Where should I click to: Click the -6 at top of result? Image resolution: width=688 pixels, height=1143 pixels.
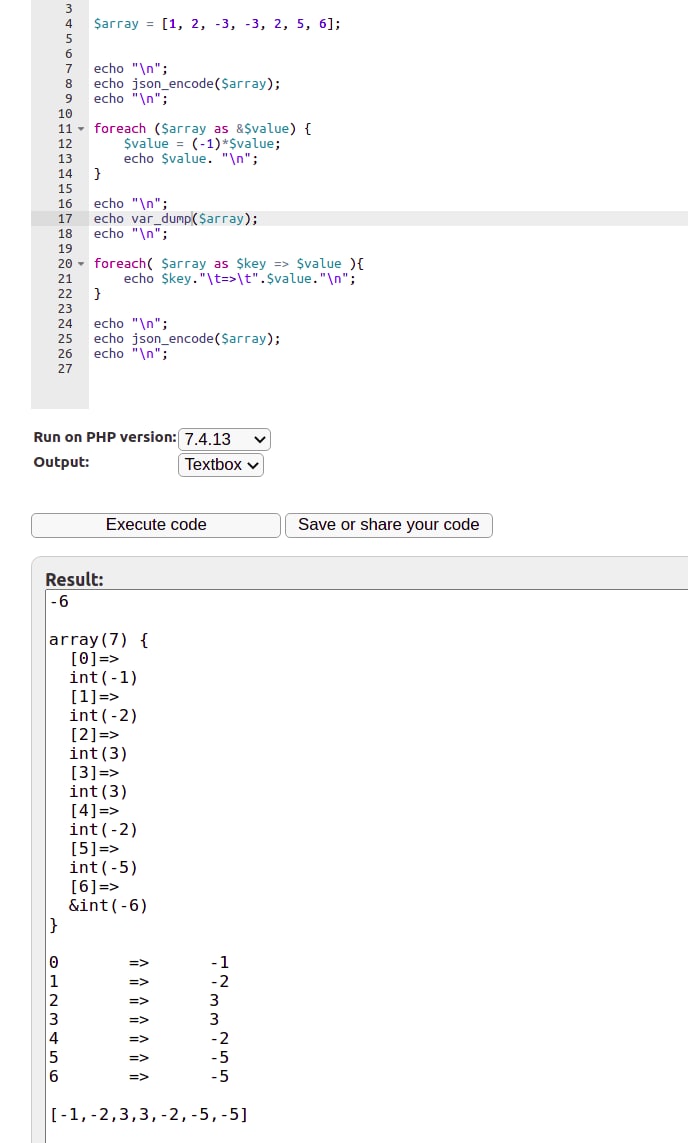[x=59, y=602]
